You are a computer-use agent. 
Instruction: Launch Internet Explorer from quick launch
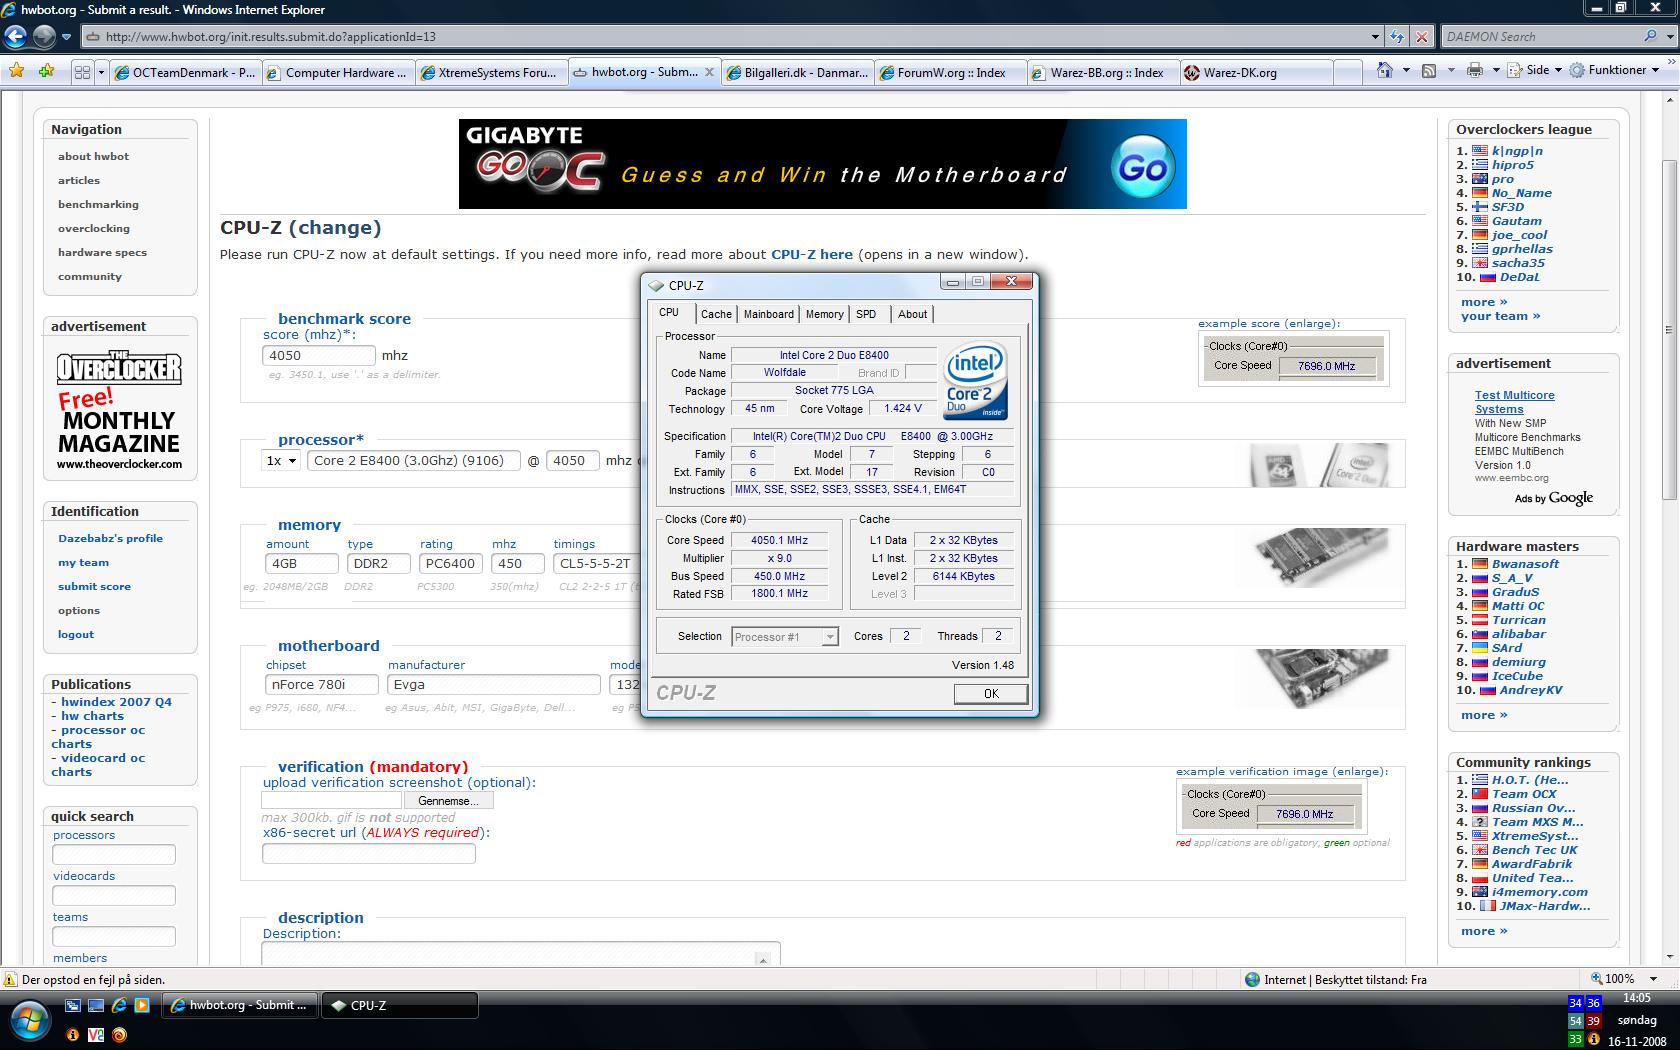click(x=119, y=1005)
